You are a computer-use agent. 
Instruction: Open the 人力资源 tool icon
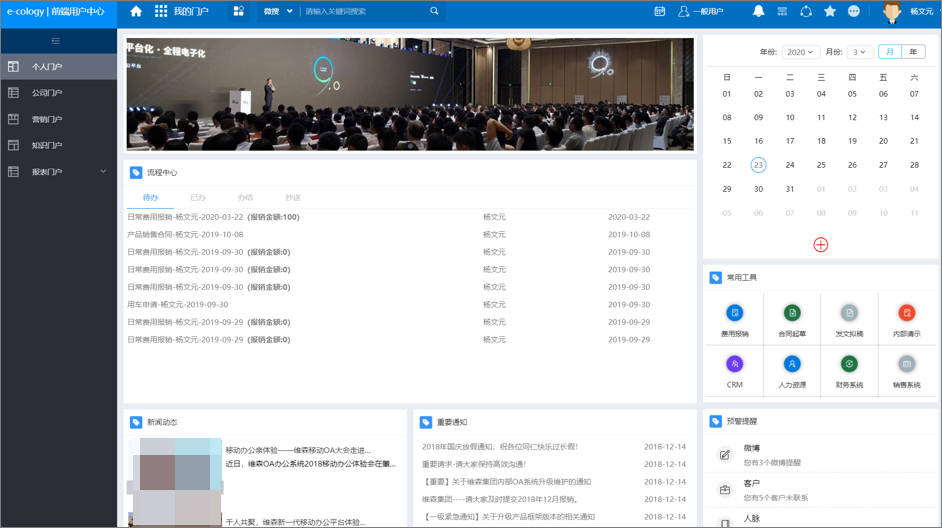[792, 364]
